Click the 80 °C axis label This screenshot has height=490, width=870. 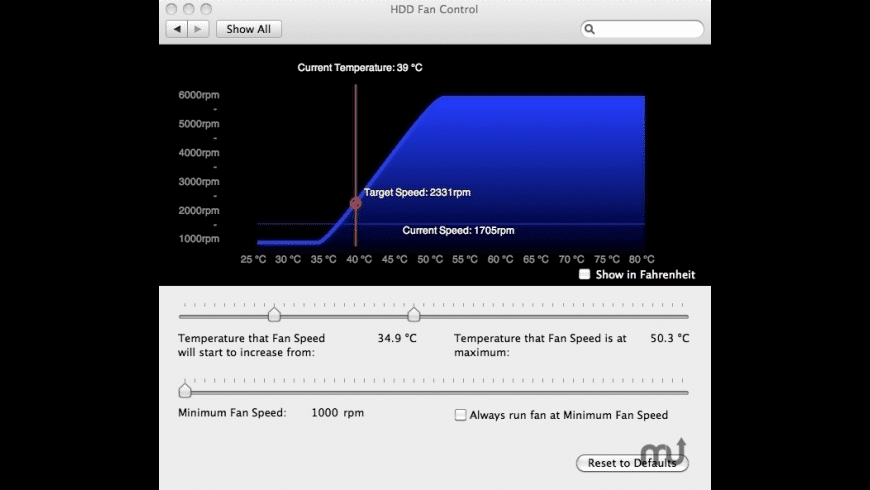pyautogui.click(x=641, y=259)
